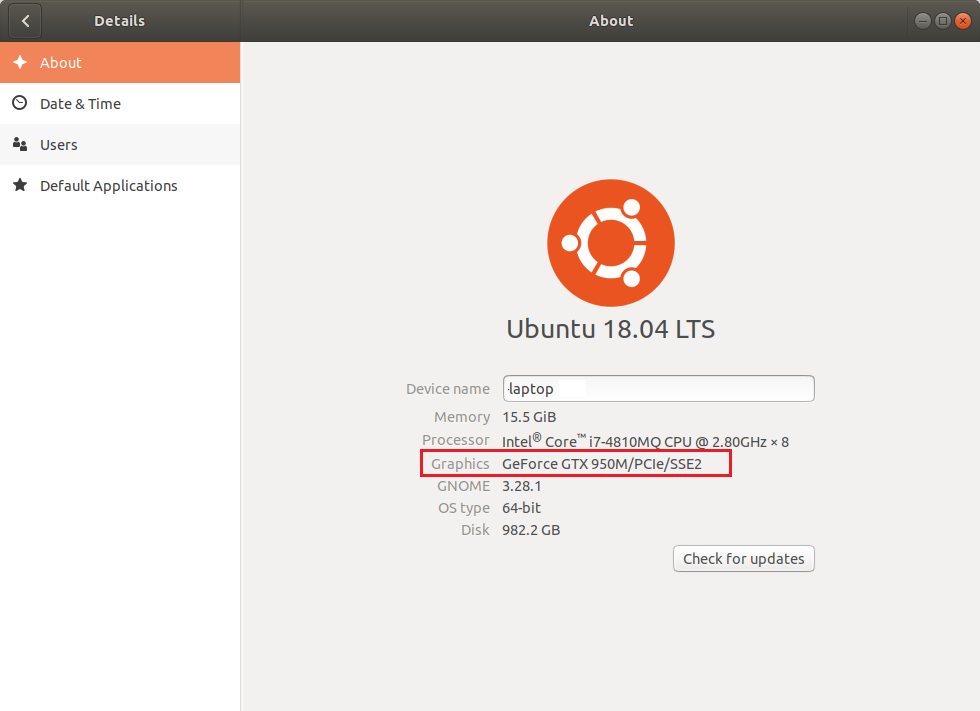The height and width of the screenshot is (711, 980).
Task: Select the GNOME version 3.28.1
Action: (522, 486)
